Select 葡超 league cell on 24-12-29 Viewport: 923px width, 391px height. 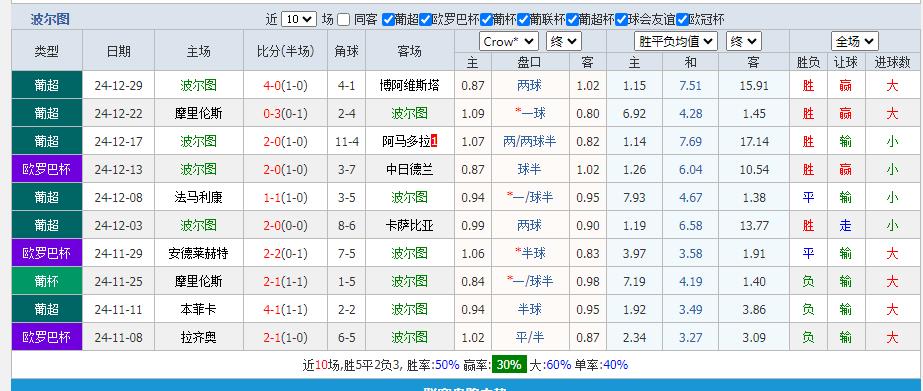47,85
